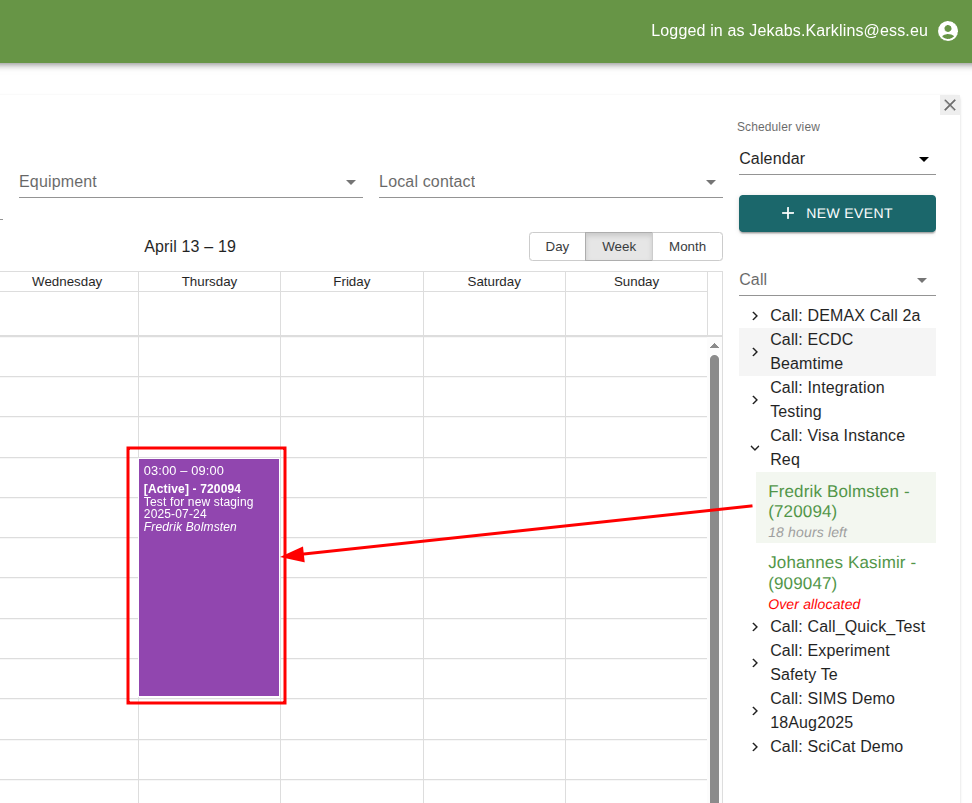Expand Call: DEMAX Call 2a
The height and width of the screenshot is (803, 972).
(754, 314)
